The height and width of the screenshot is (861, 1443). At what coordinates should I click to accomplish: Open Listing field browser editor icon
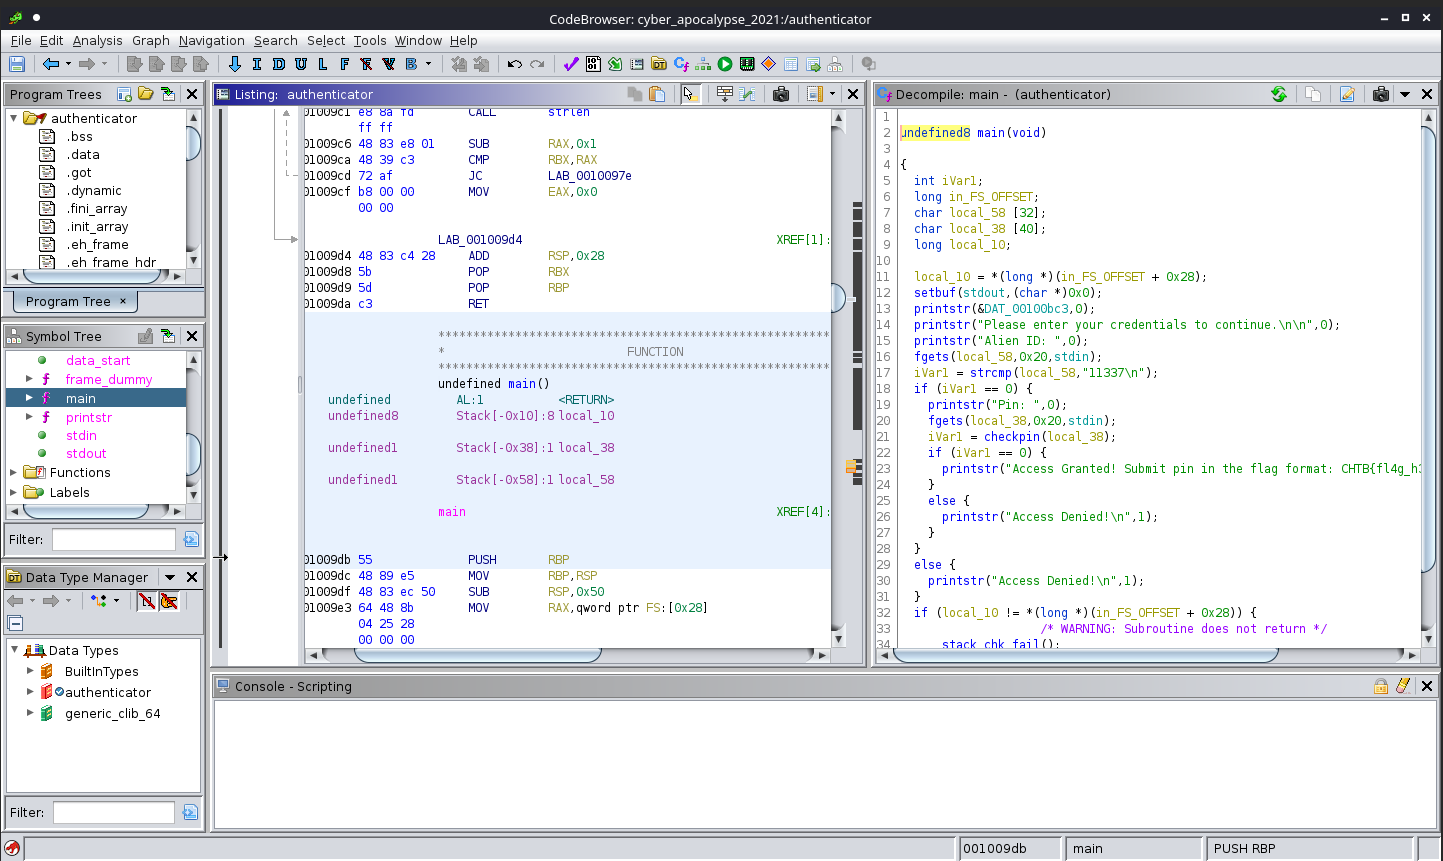click(725, 94)
